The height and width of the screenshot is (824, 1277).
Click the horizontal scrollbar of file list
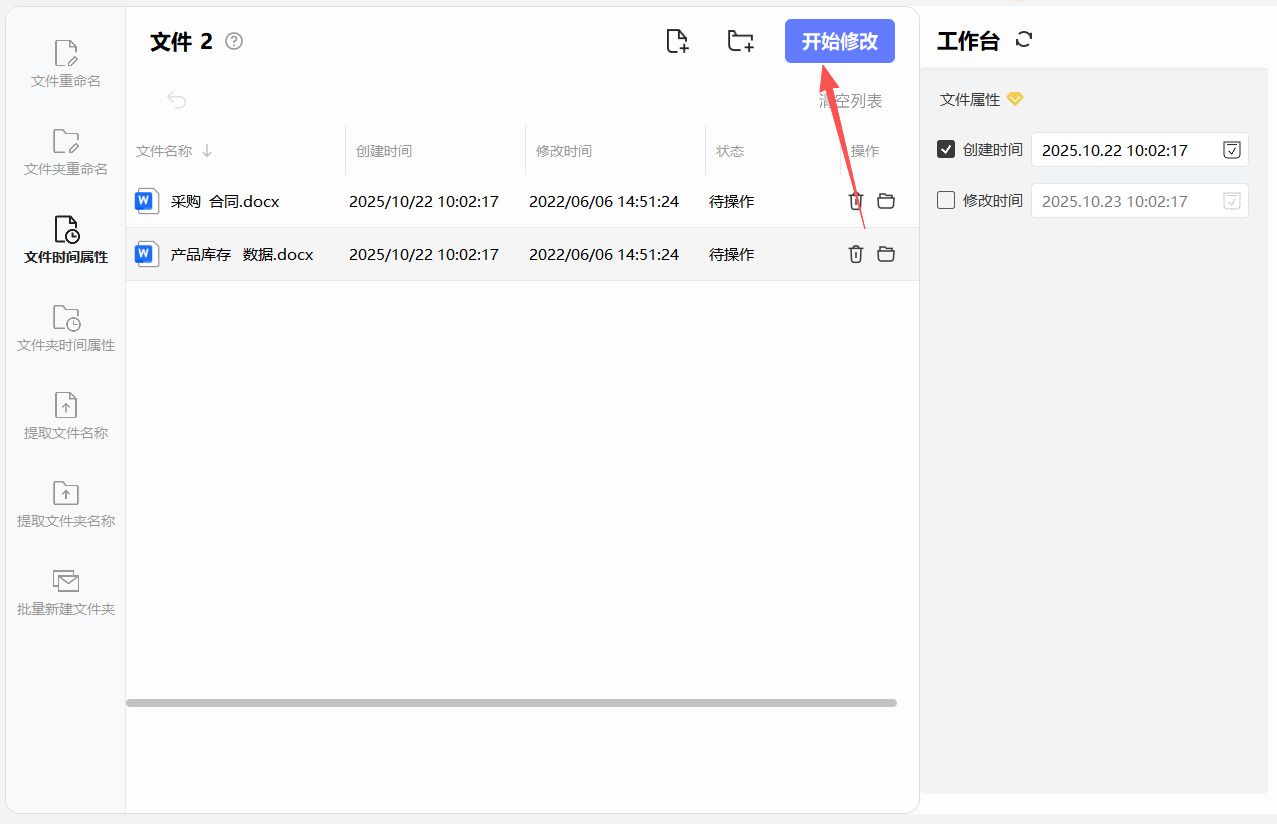pyautogui.click(x=511, y=703)
